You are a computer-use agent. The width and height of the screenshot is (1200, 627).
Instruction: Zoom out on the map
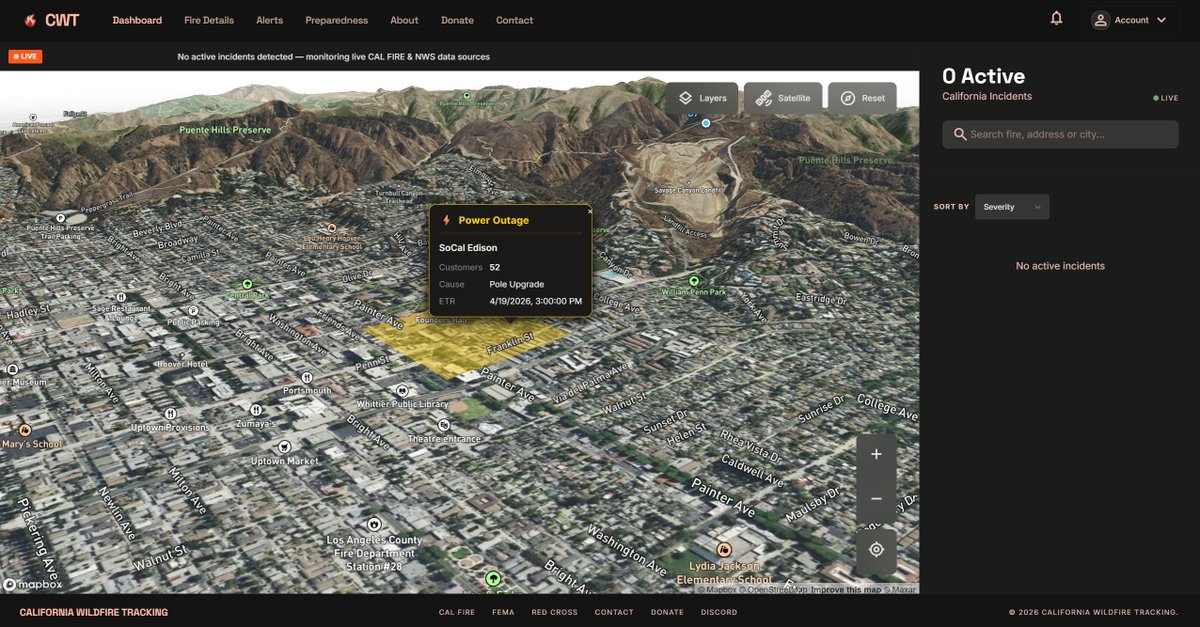pyautogui.click(x=876, y=499)
